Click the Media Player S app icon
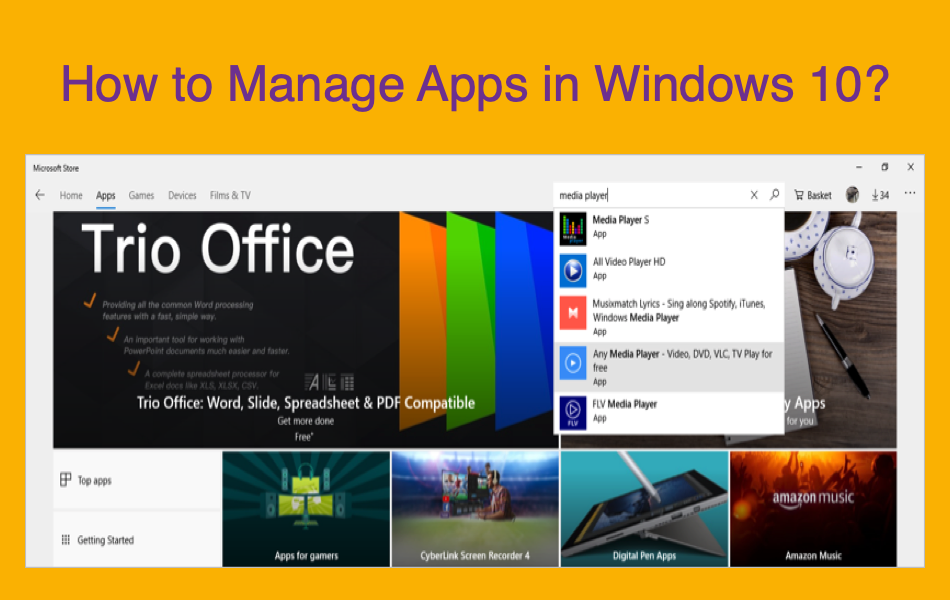Image resolution: width=950 pixels, height=600 pixels. click(573, 228)
